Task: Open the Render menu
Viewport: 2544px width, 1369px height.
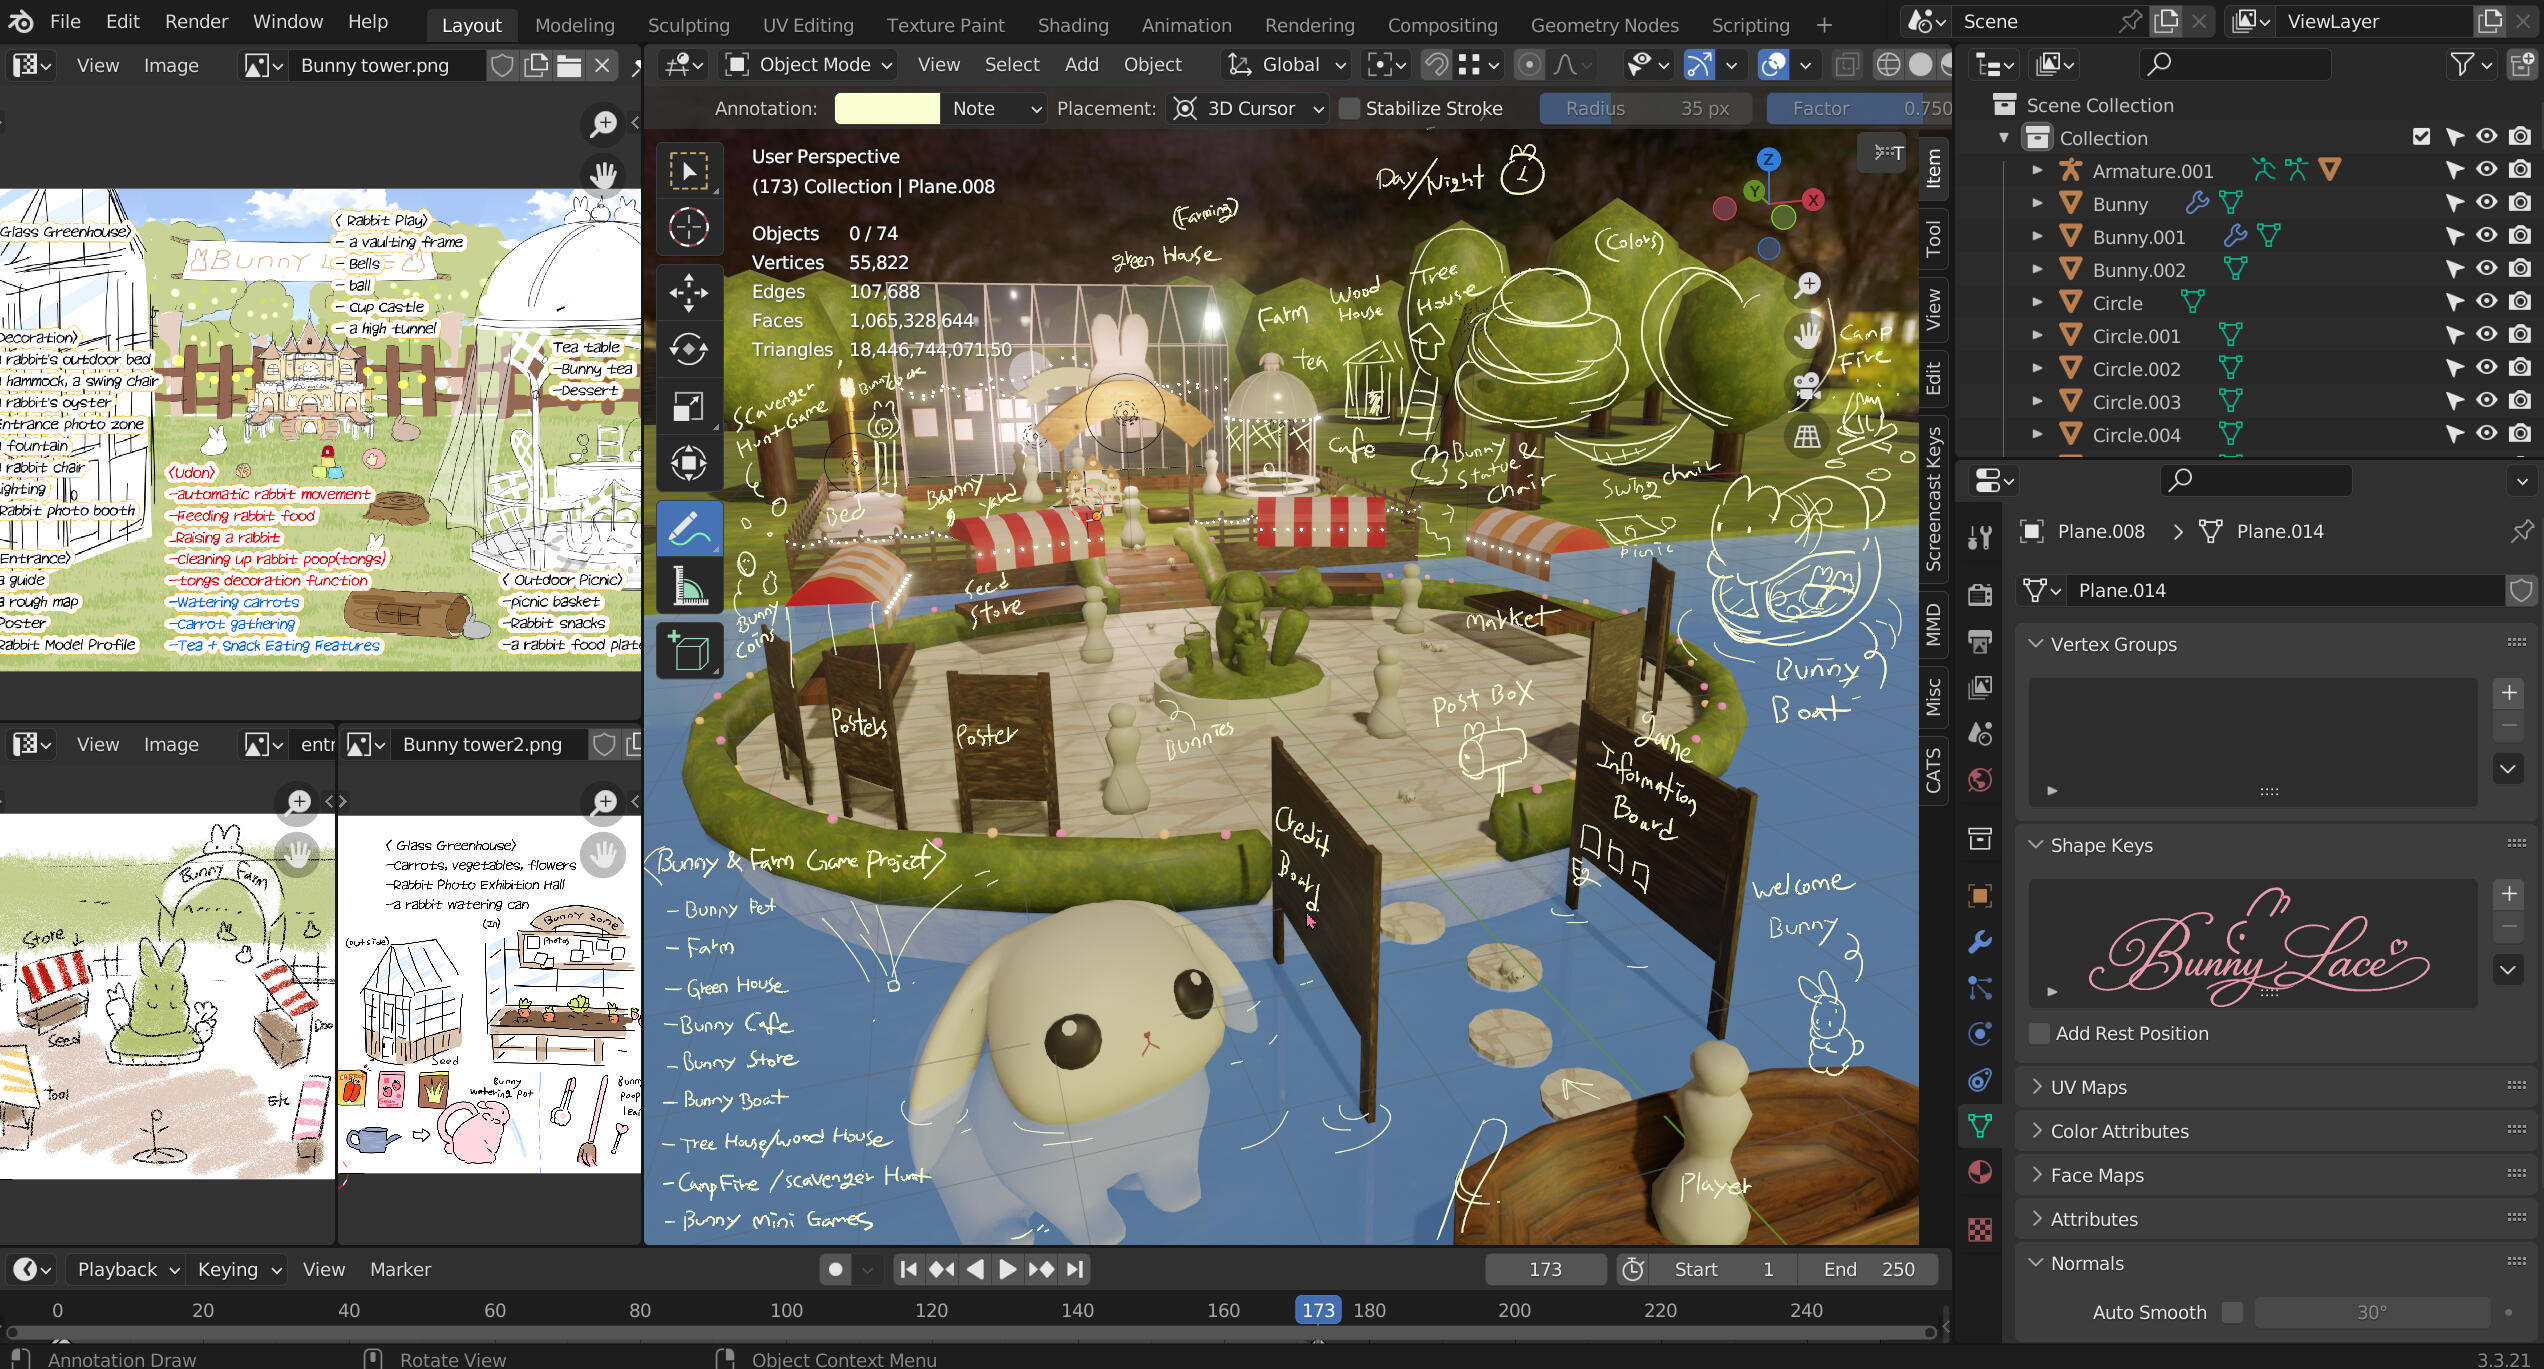Action: pyautogui.click(x=196, y=21)
